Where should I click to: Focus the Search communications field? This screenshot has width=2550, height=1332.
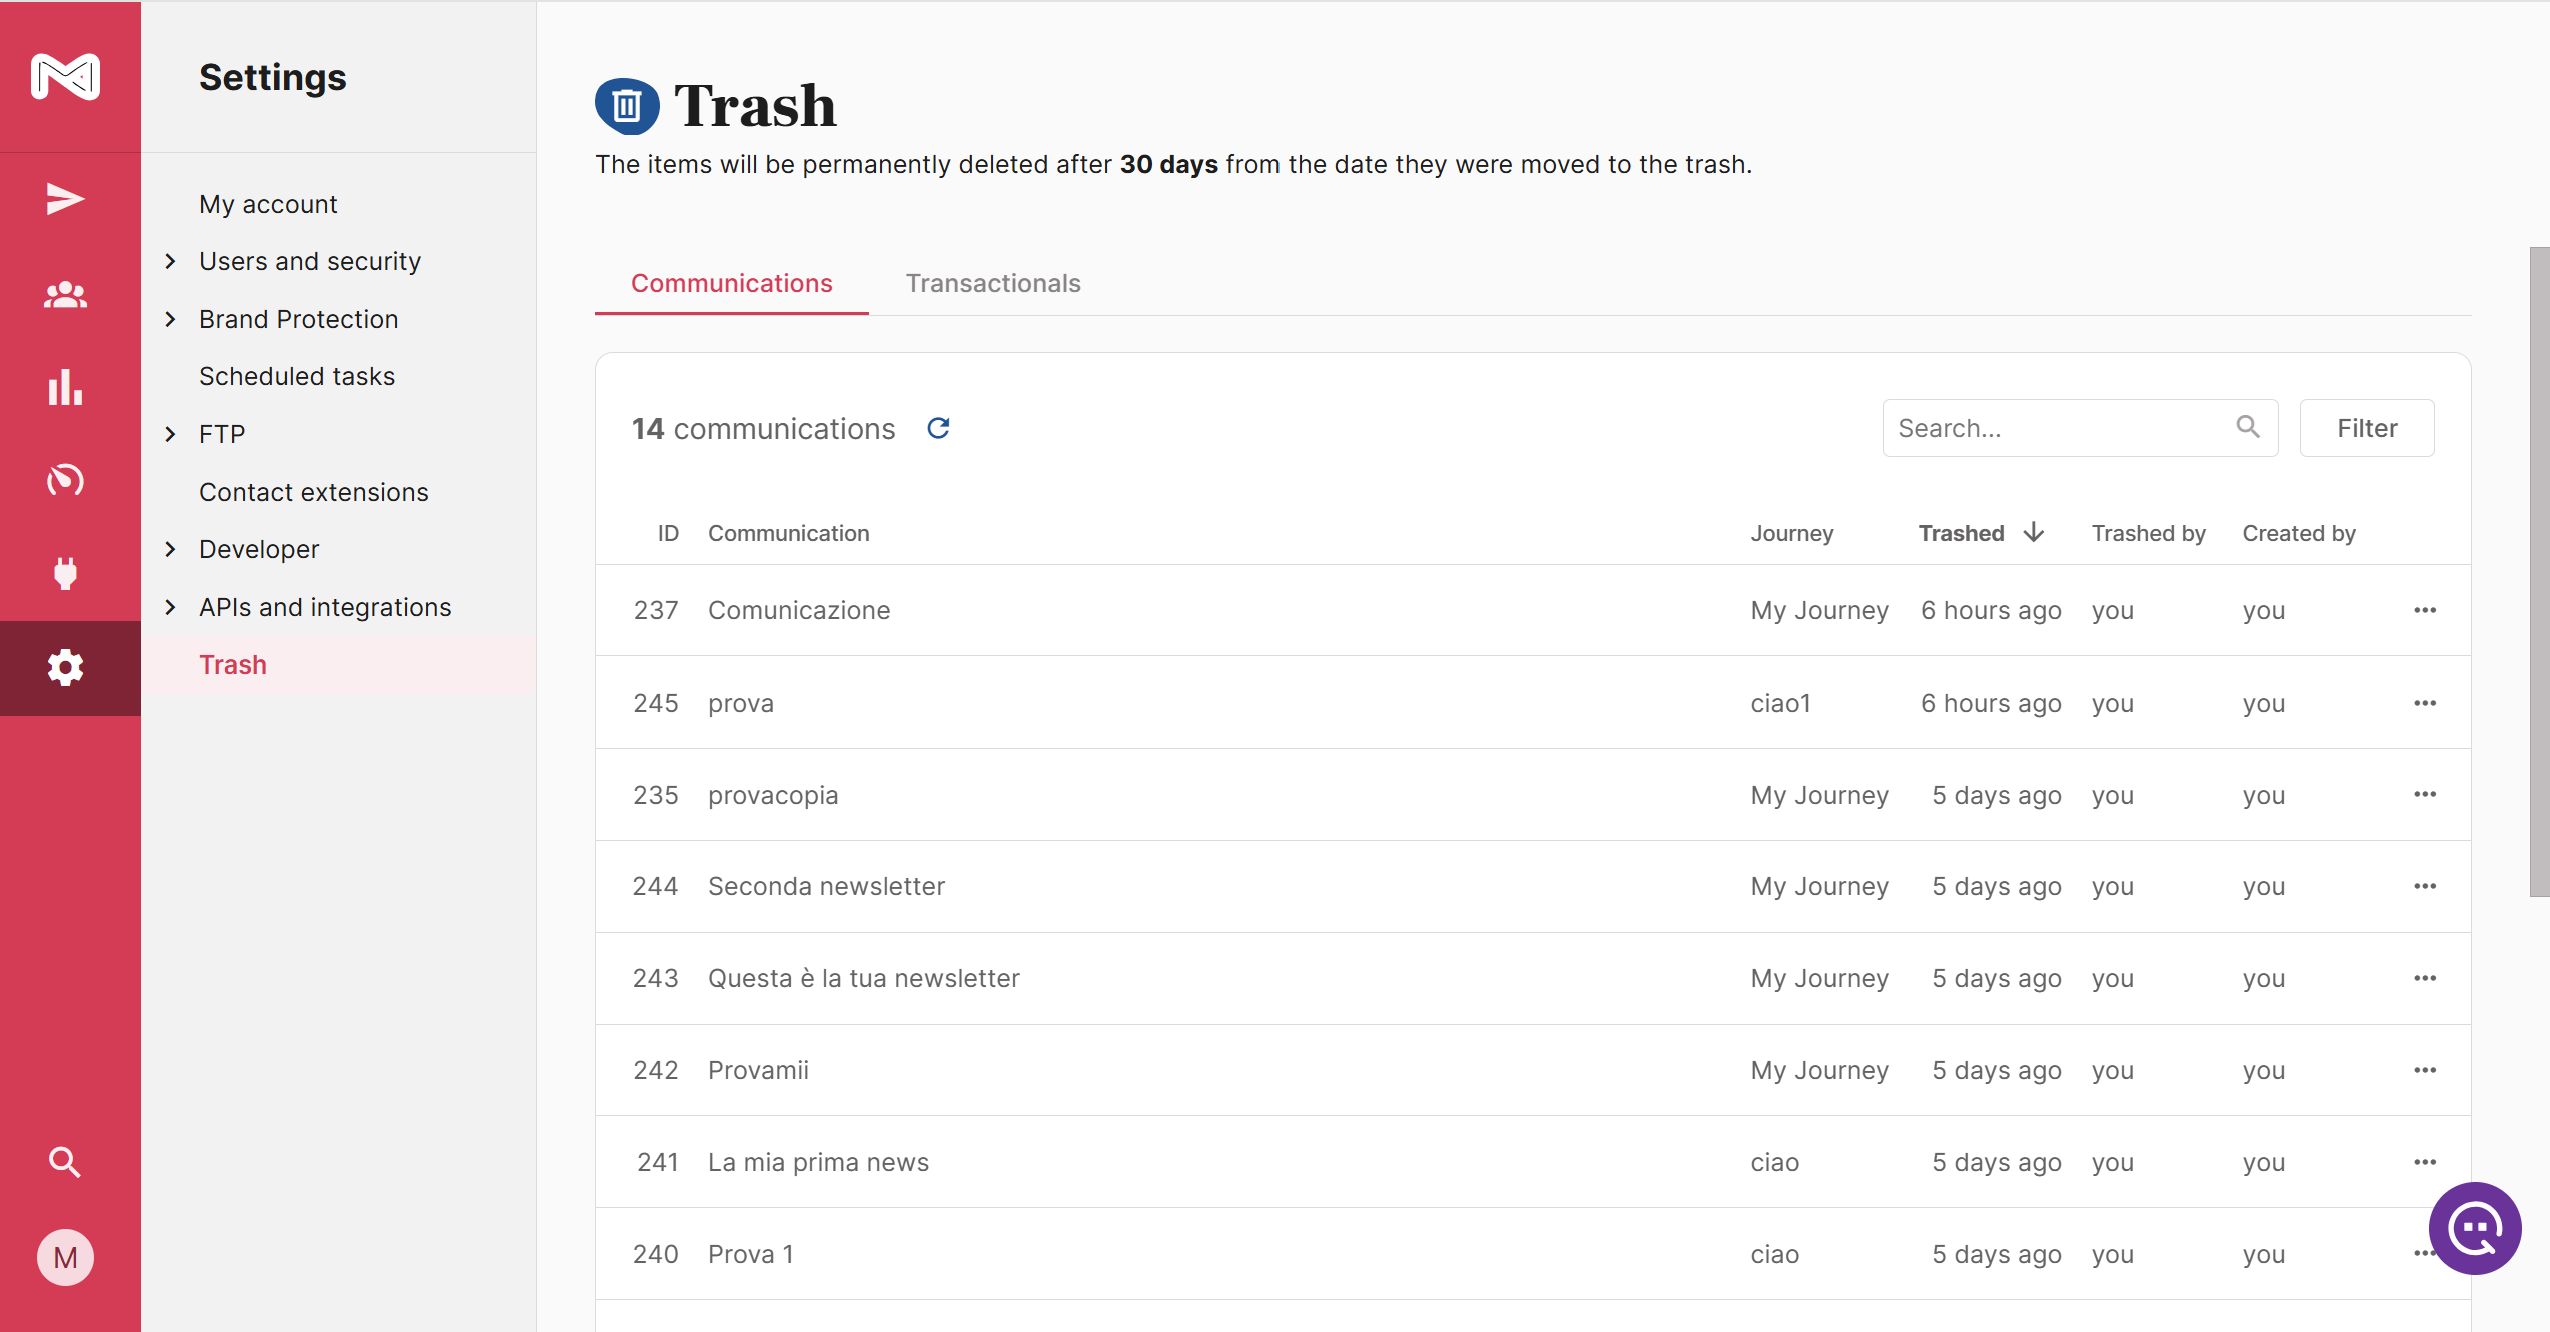coord(2060,428)
